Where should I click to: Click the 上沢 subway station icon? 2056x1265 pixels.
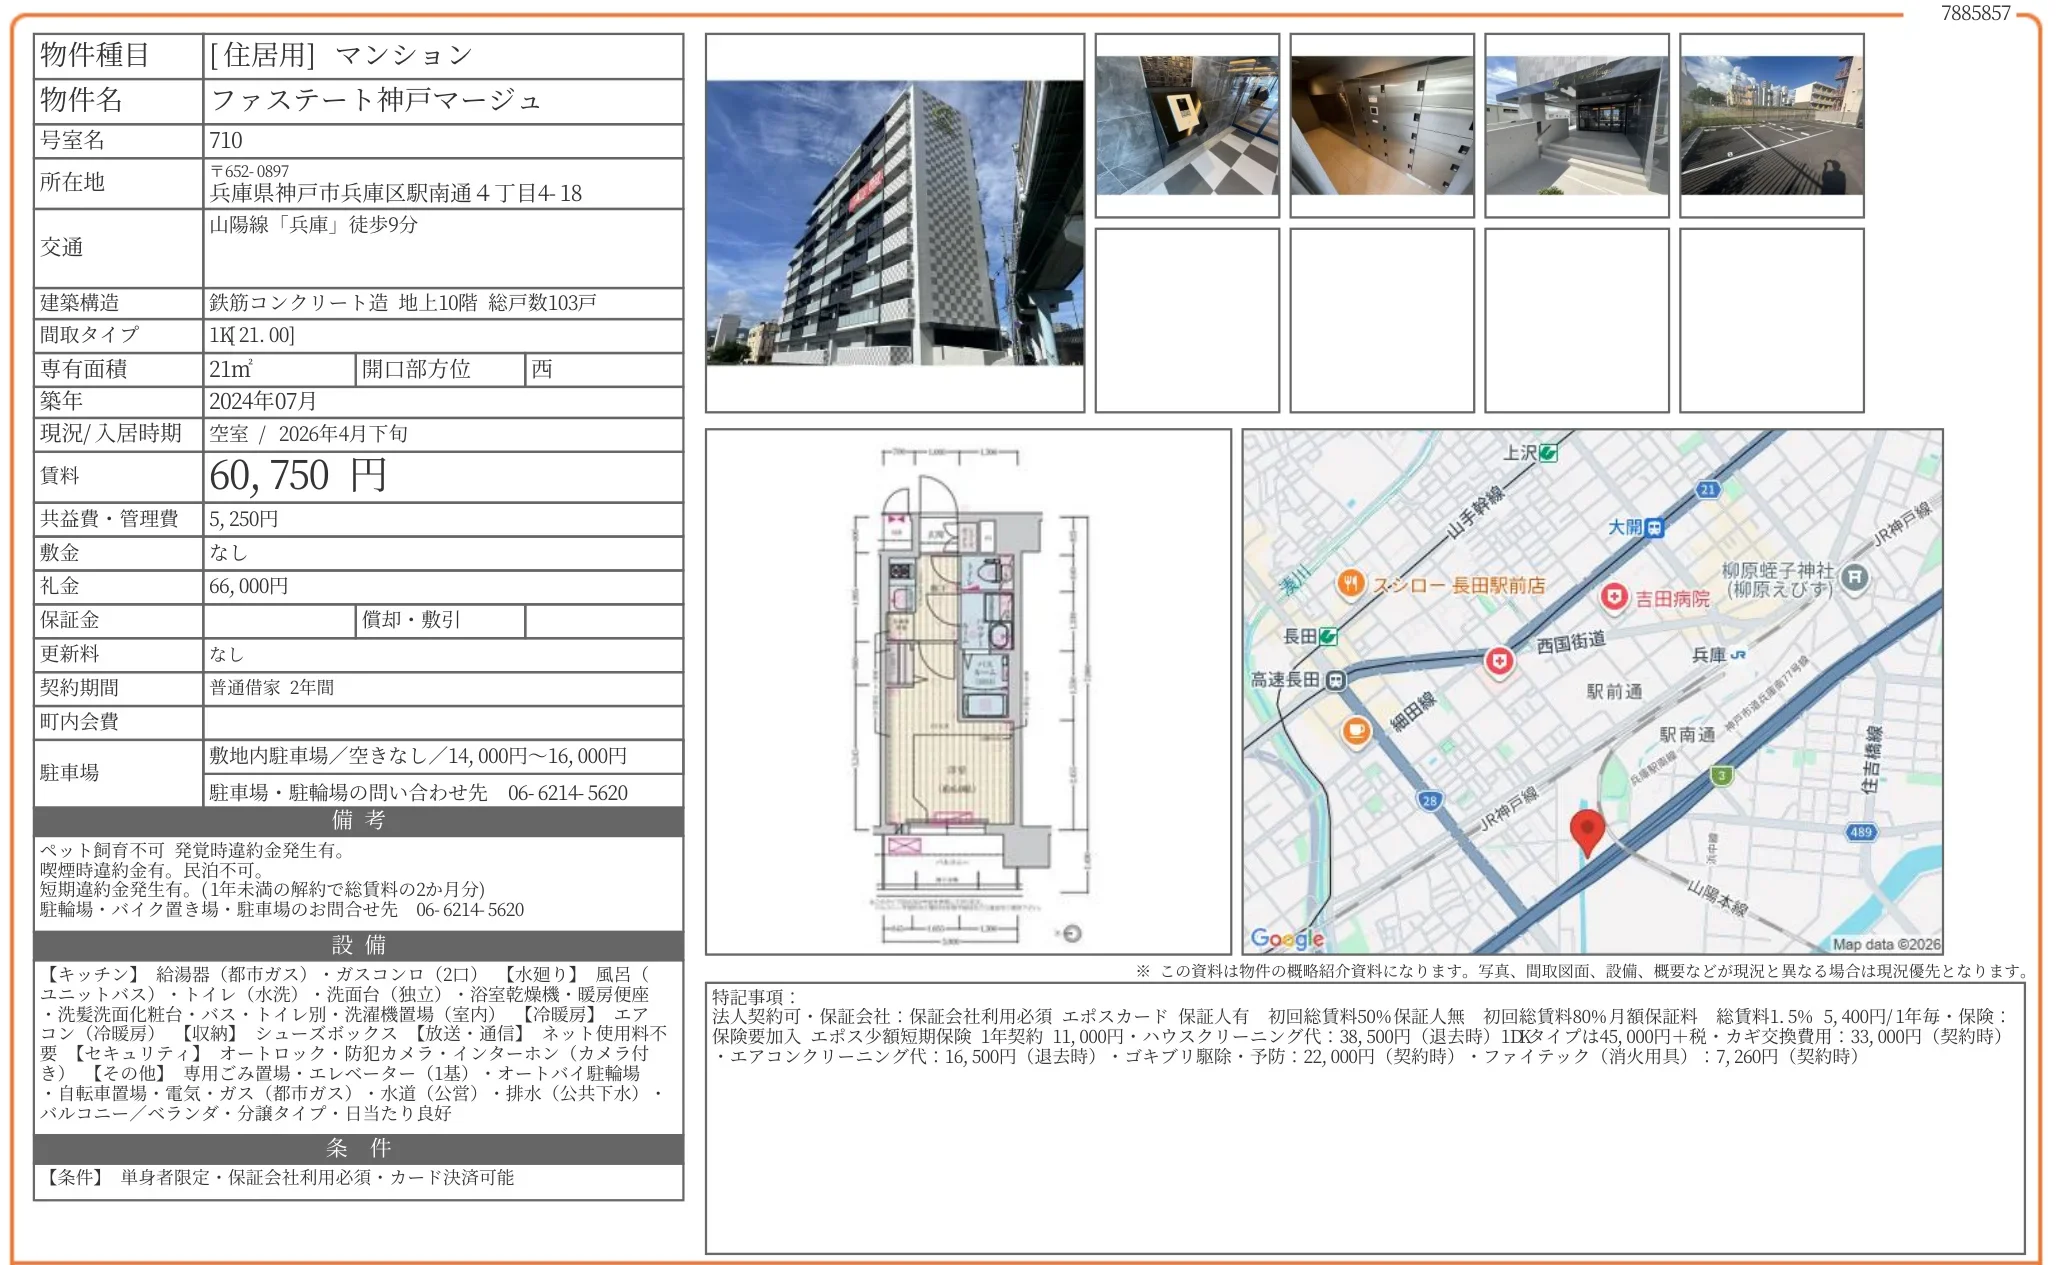coord(1548,453)
